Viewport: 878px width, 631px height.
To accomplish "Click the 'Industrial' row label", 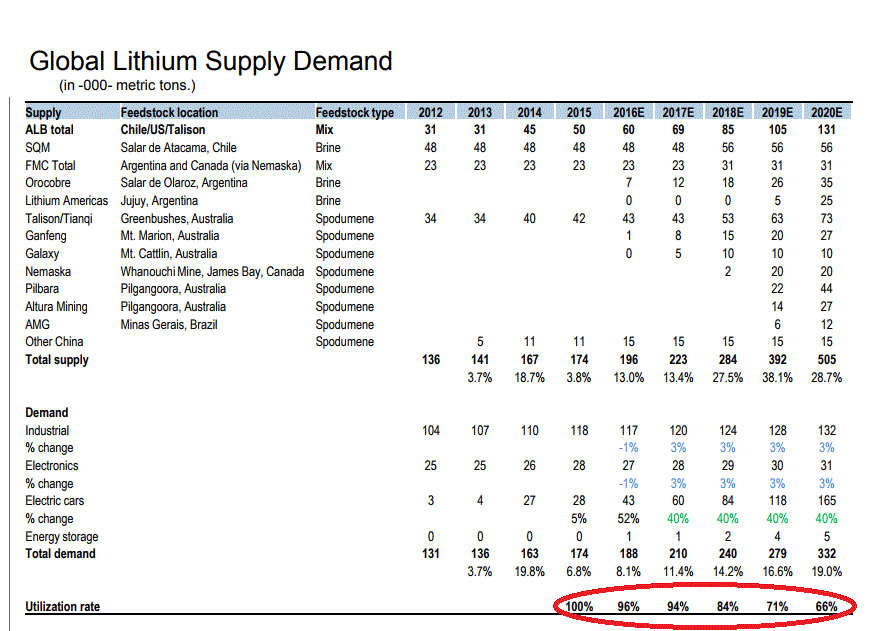I will (47, 431).
